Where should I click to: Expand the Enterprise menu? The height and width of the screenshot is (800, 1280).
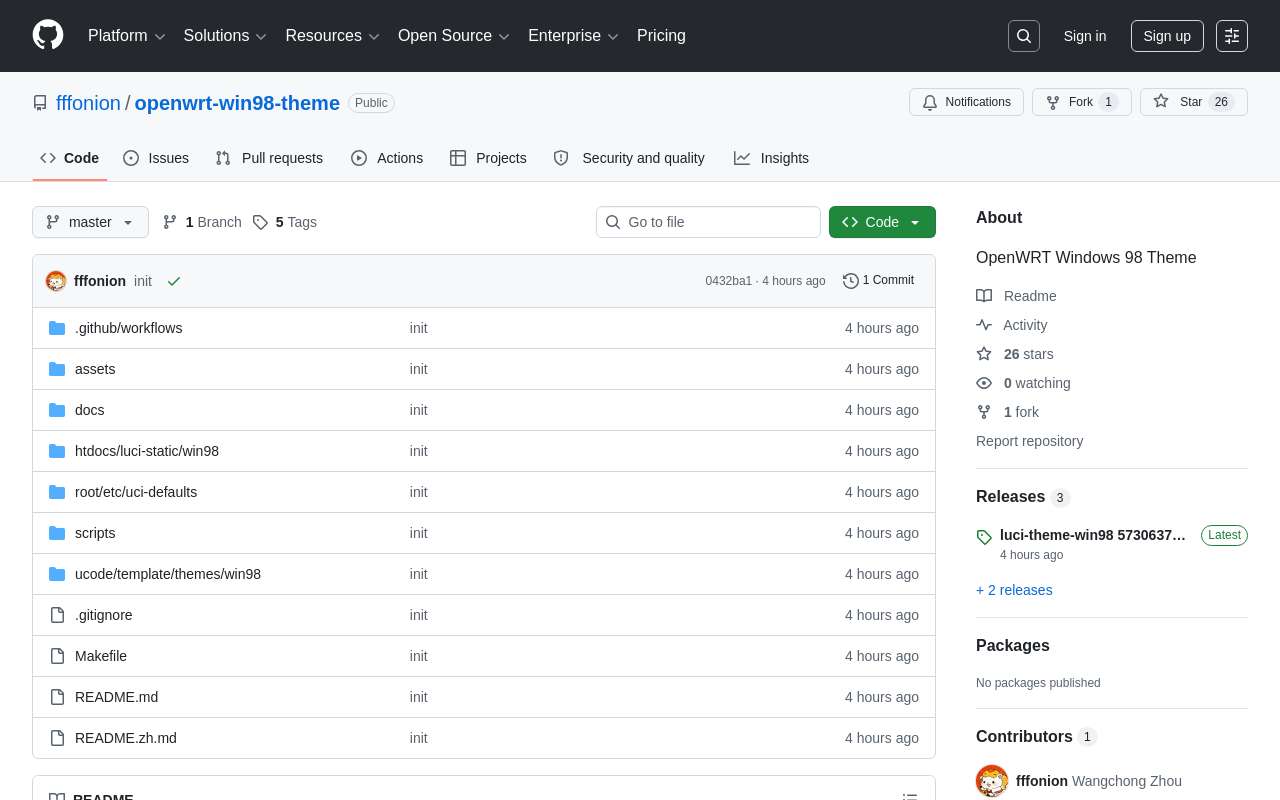pyautogui.click(x=574, y=36)
